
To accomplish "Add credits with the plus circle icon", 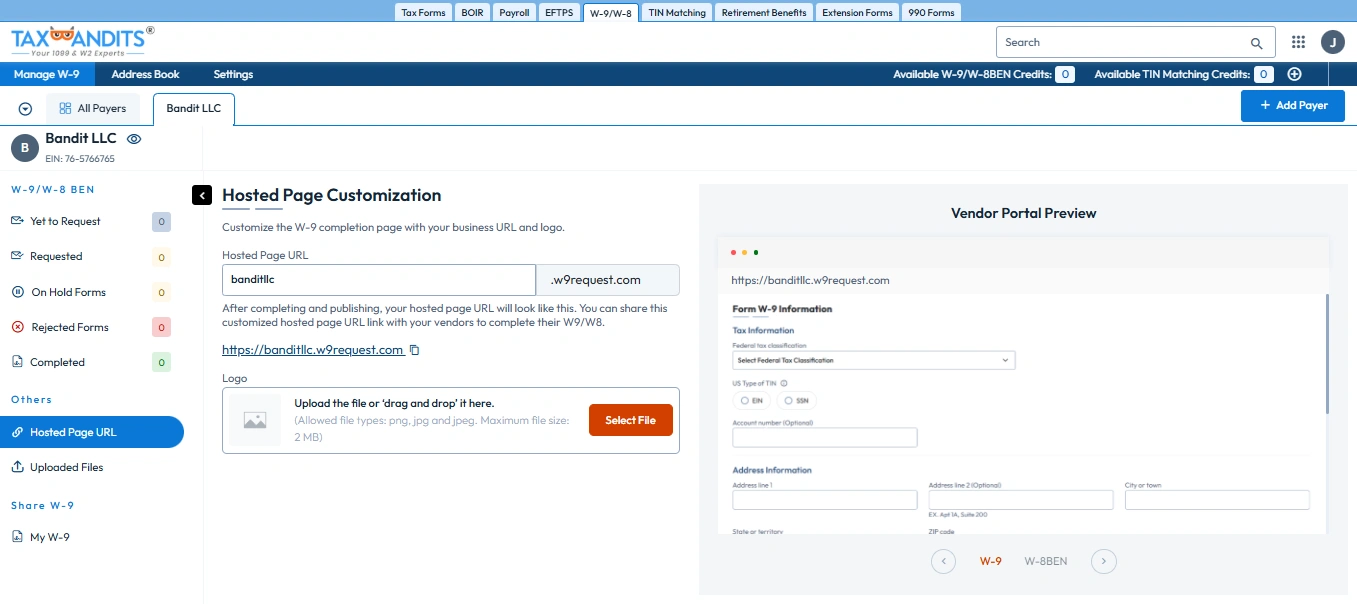I will click(x=1294, y=74).
